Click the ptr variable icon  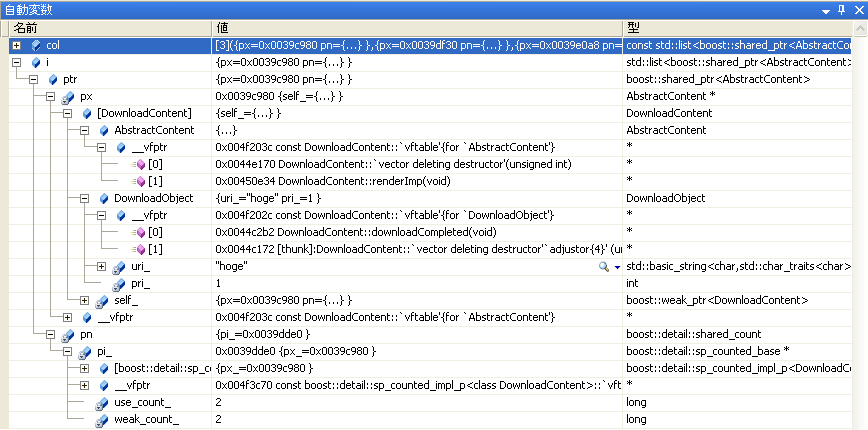coord(53,80)
